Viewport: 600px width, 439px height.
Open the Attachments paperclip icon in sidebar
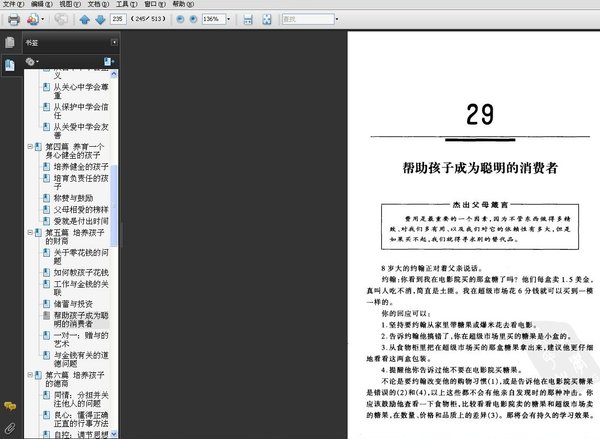[x=10, y=428]
